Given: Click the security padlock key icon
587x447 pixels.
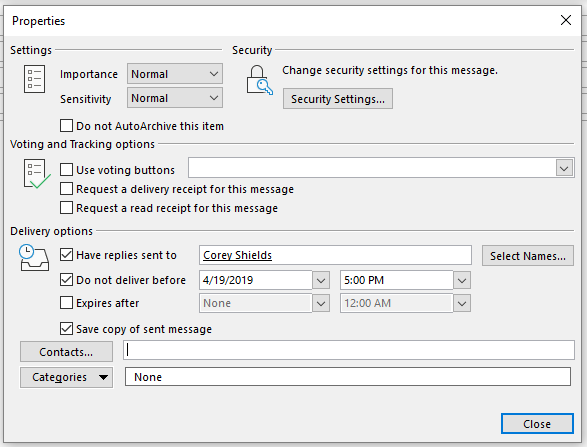Looking at the screenshot, I should [259, 80].
